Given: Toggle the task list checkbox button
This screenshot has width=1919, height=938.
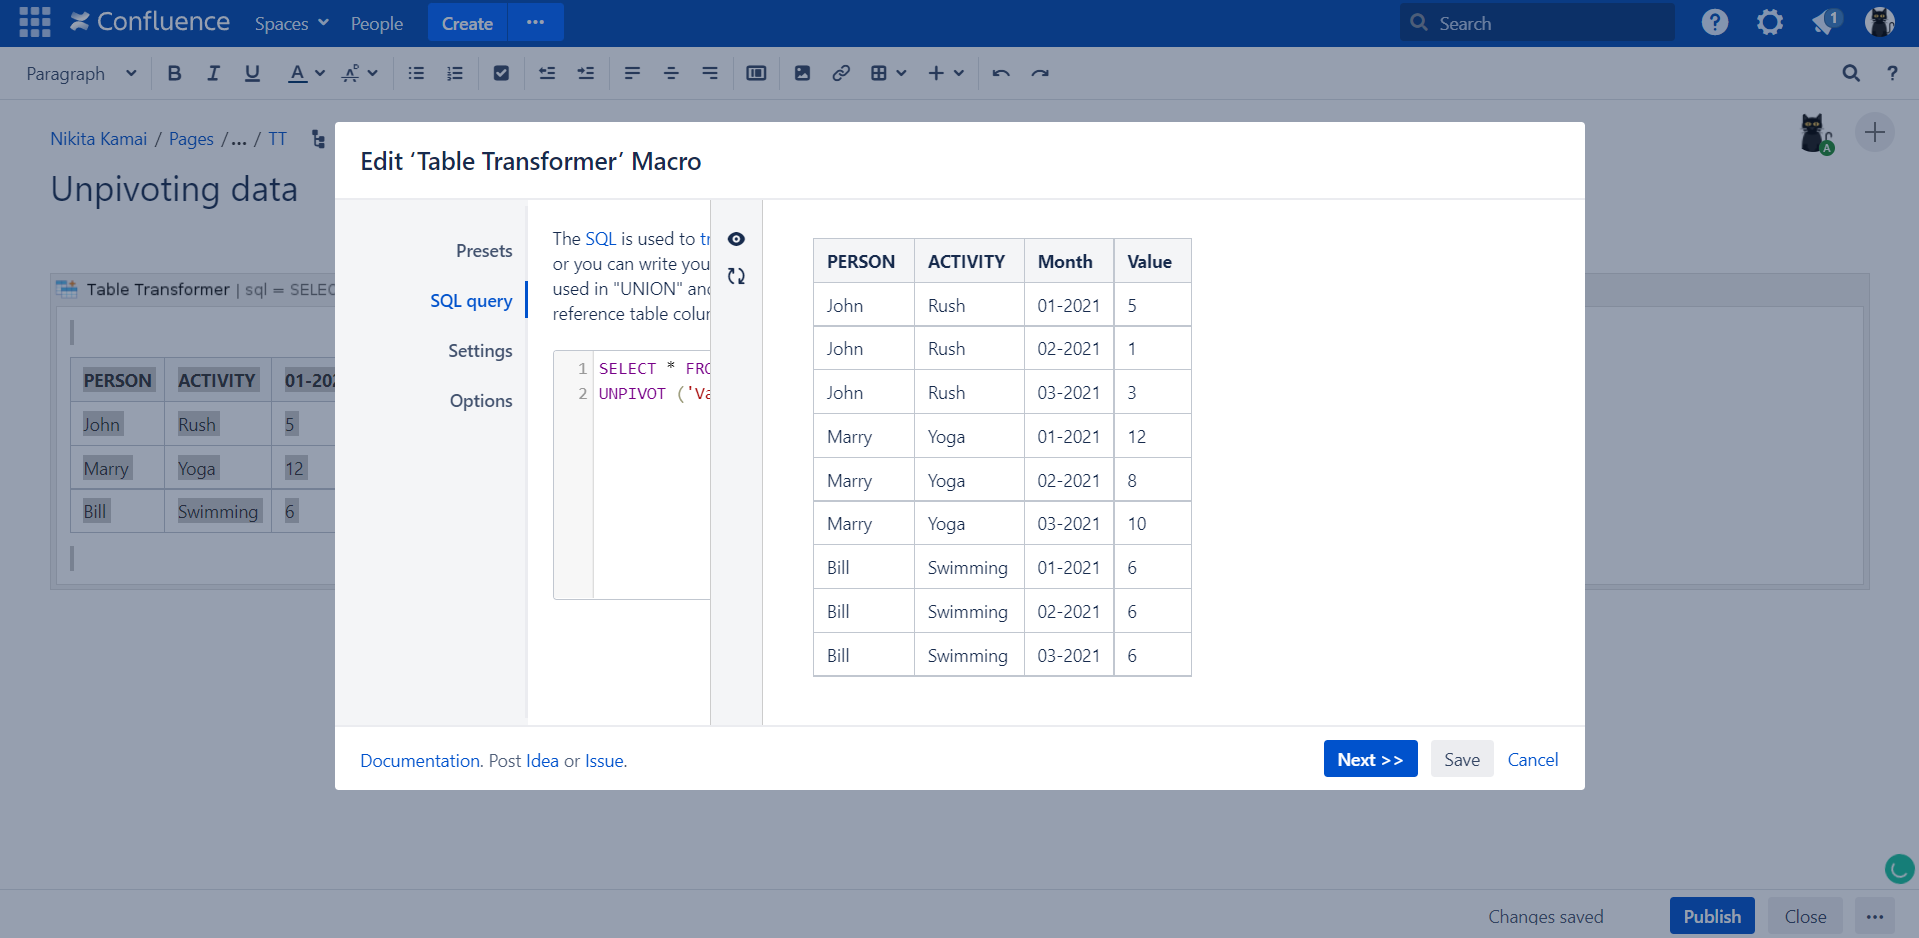Looking at the screenshot, I should click(x=501, y=73).
